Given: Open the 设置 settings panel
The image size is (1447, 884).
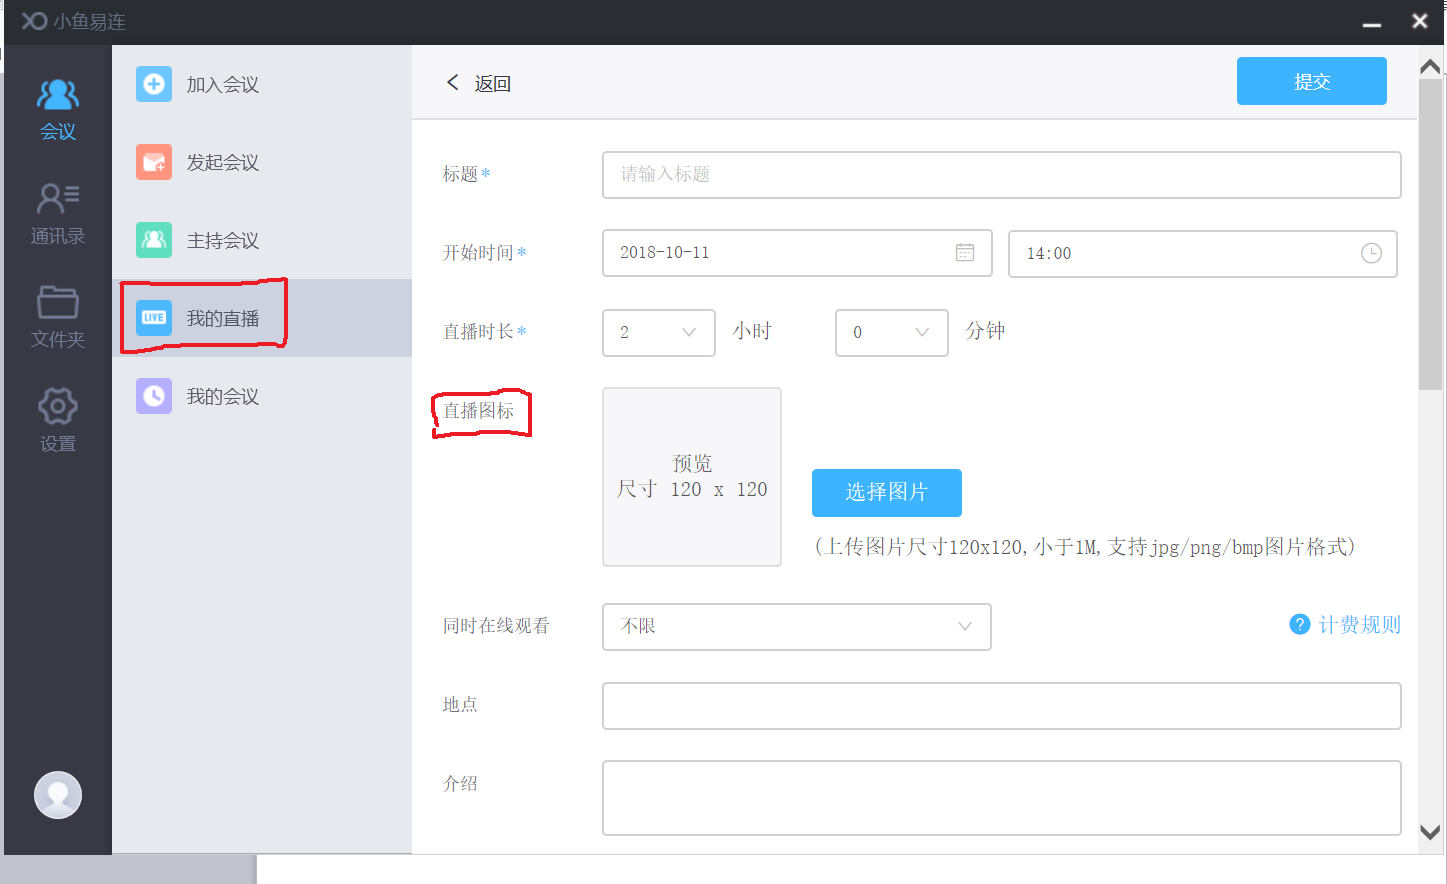Looking at the screenshot, I should click(x=57, y=420).
